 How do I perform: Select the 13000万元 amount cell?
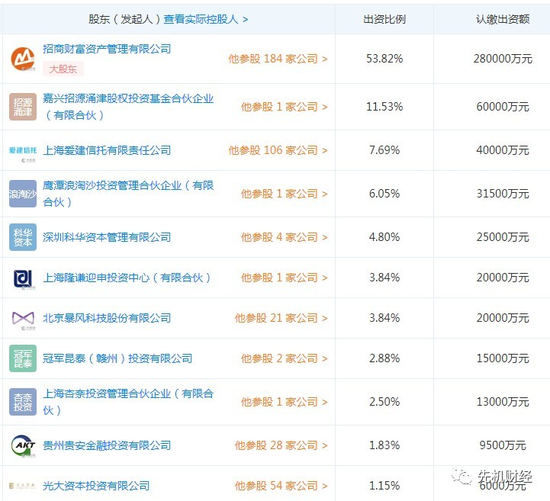(x=503, y=402)
